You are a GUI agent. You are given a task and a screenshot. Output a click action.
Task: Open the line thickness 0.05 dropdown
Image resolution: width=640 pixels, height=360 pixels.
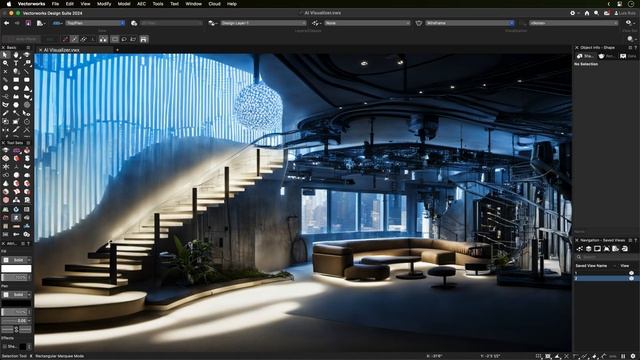coord(16,321)
